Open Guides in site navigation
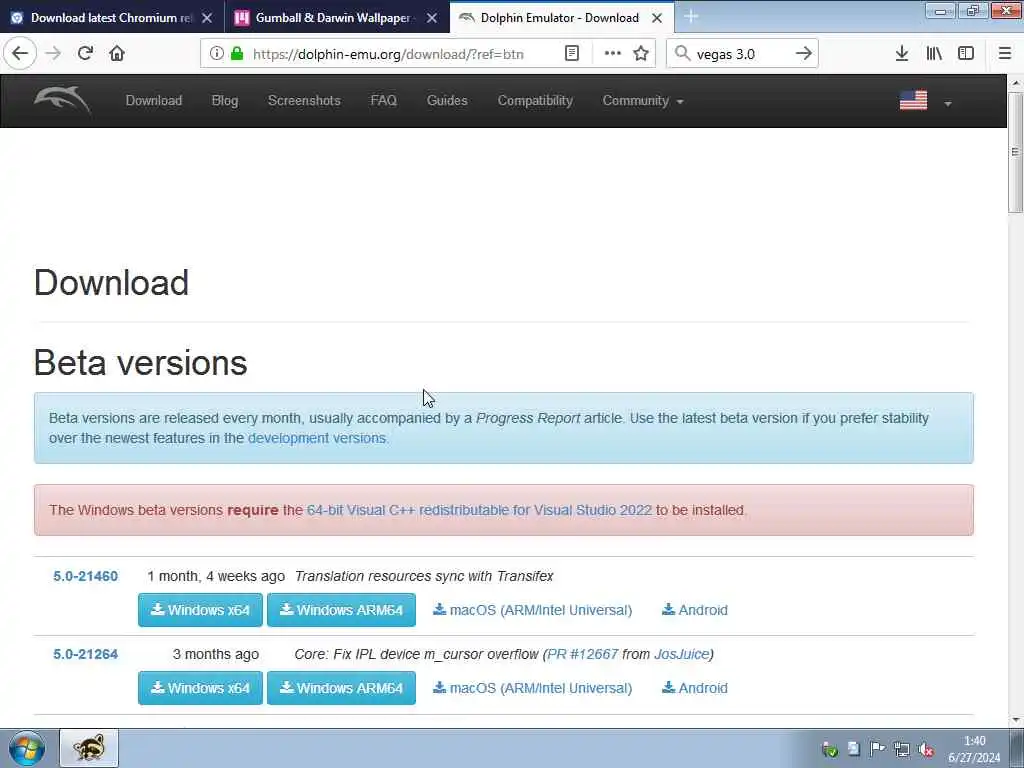The image size is (1024, 768). click(447, 101)
